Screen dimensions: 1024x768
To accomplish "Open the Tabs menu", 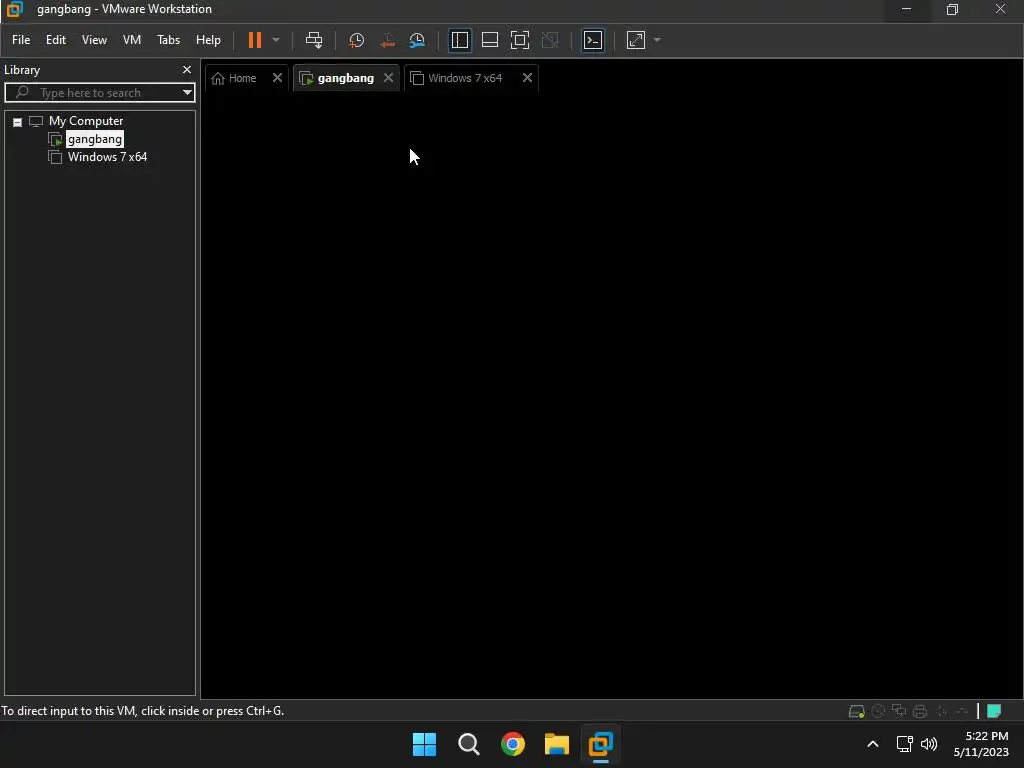I will (168, 40).
